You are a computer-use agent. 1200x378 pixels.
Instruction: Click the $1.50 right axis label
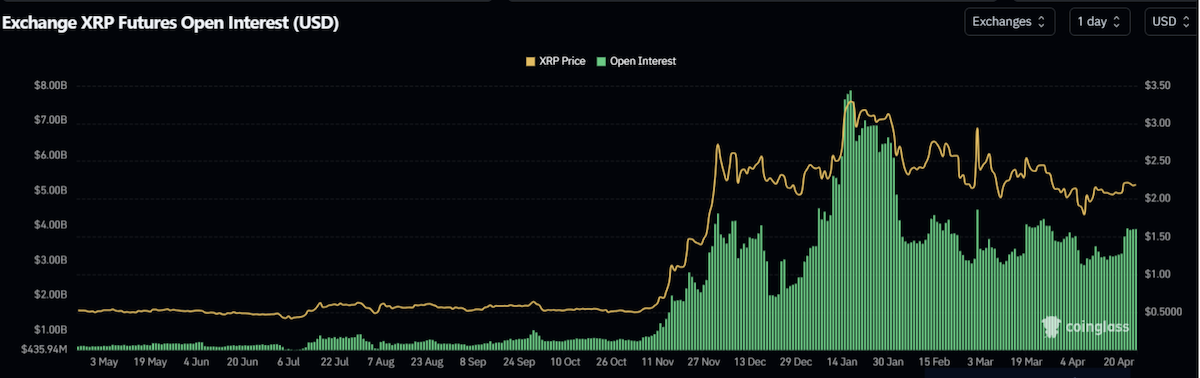[1158, 236]
